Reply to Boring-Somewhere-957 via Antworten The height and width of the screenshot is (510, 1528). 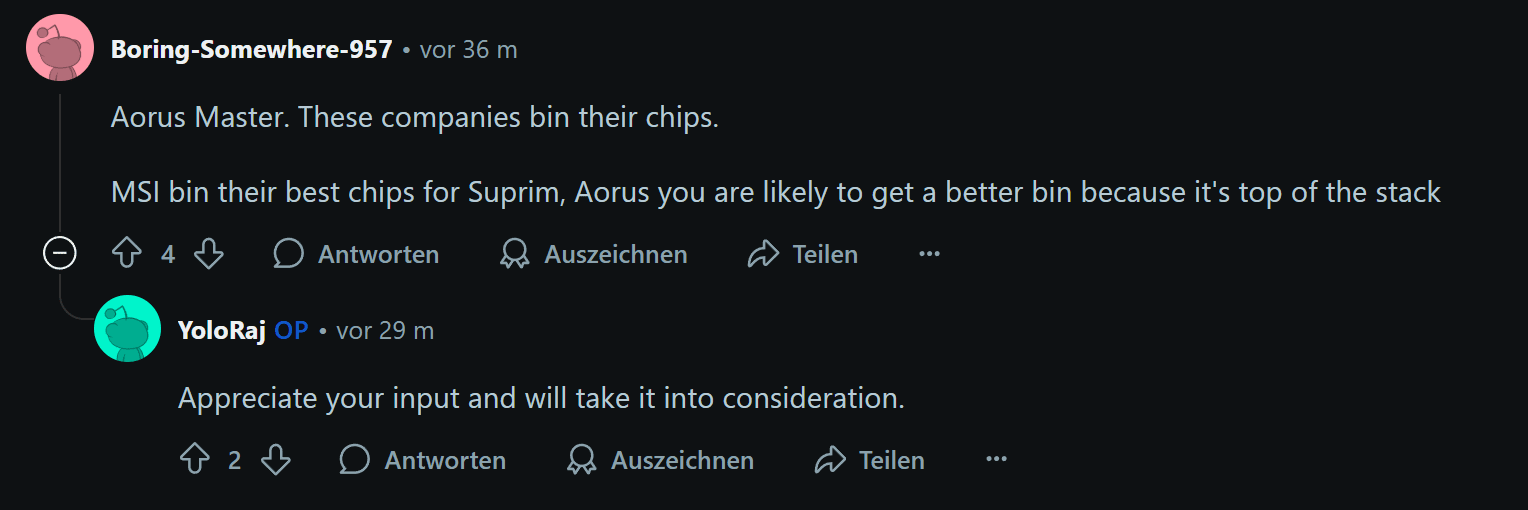coord(357,255)
